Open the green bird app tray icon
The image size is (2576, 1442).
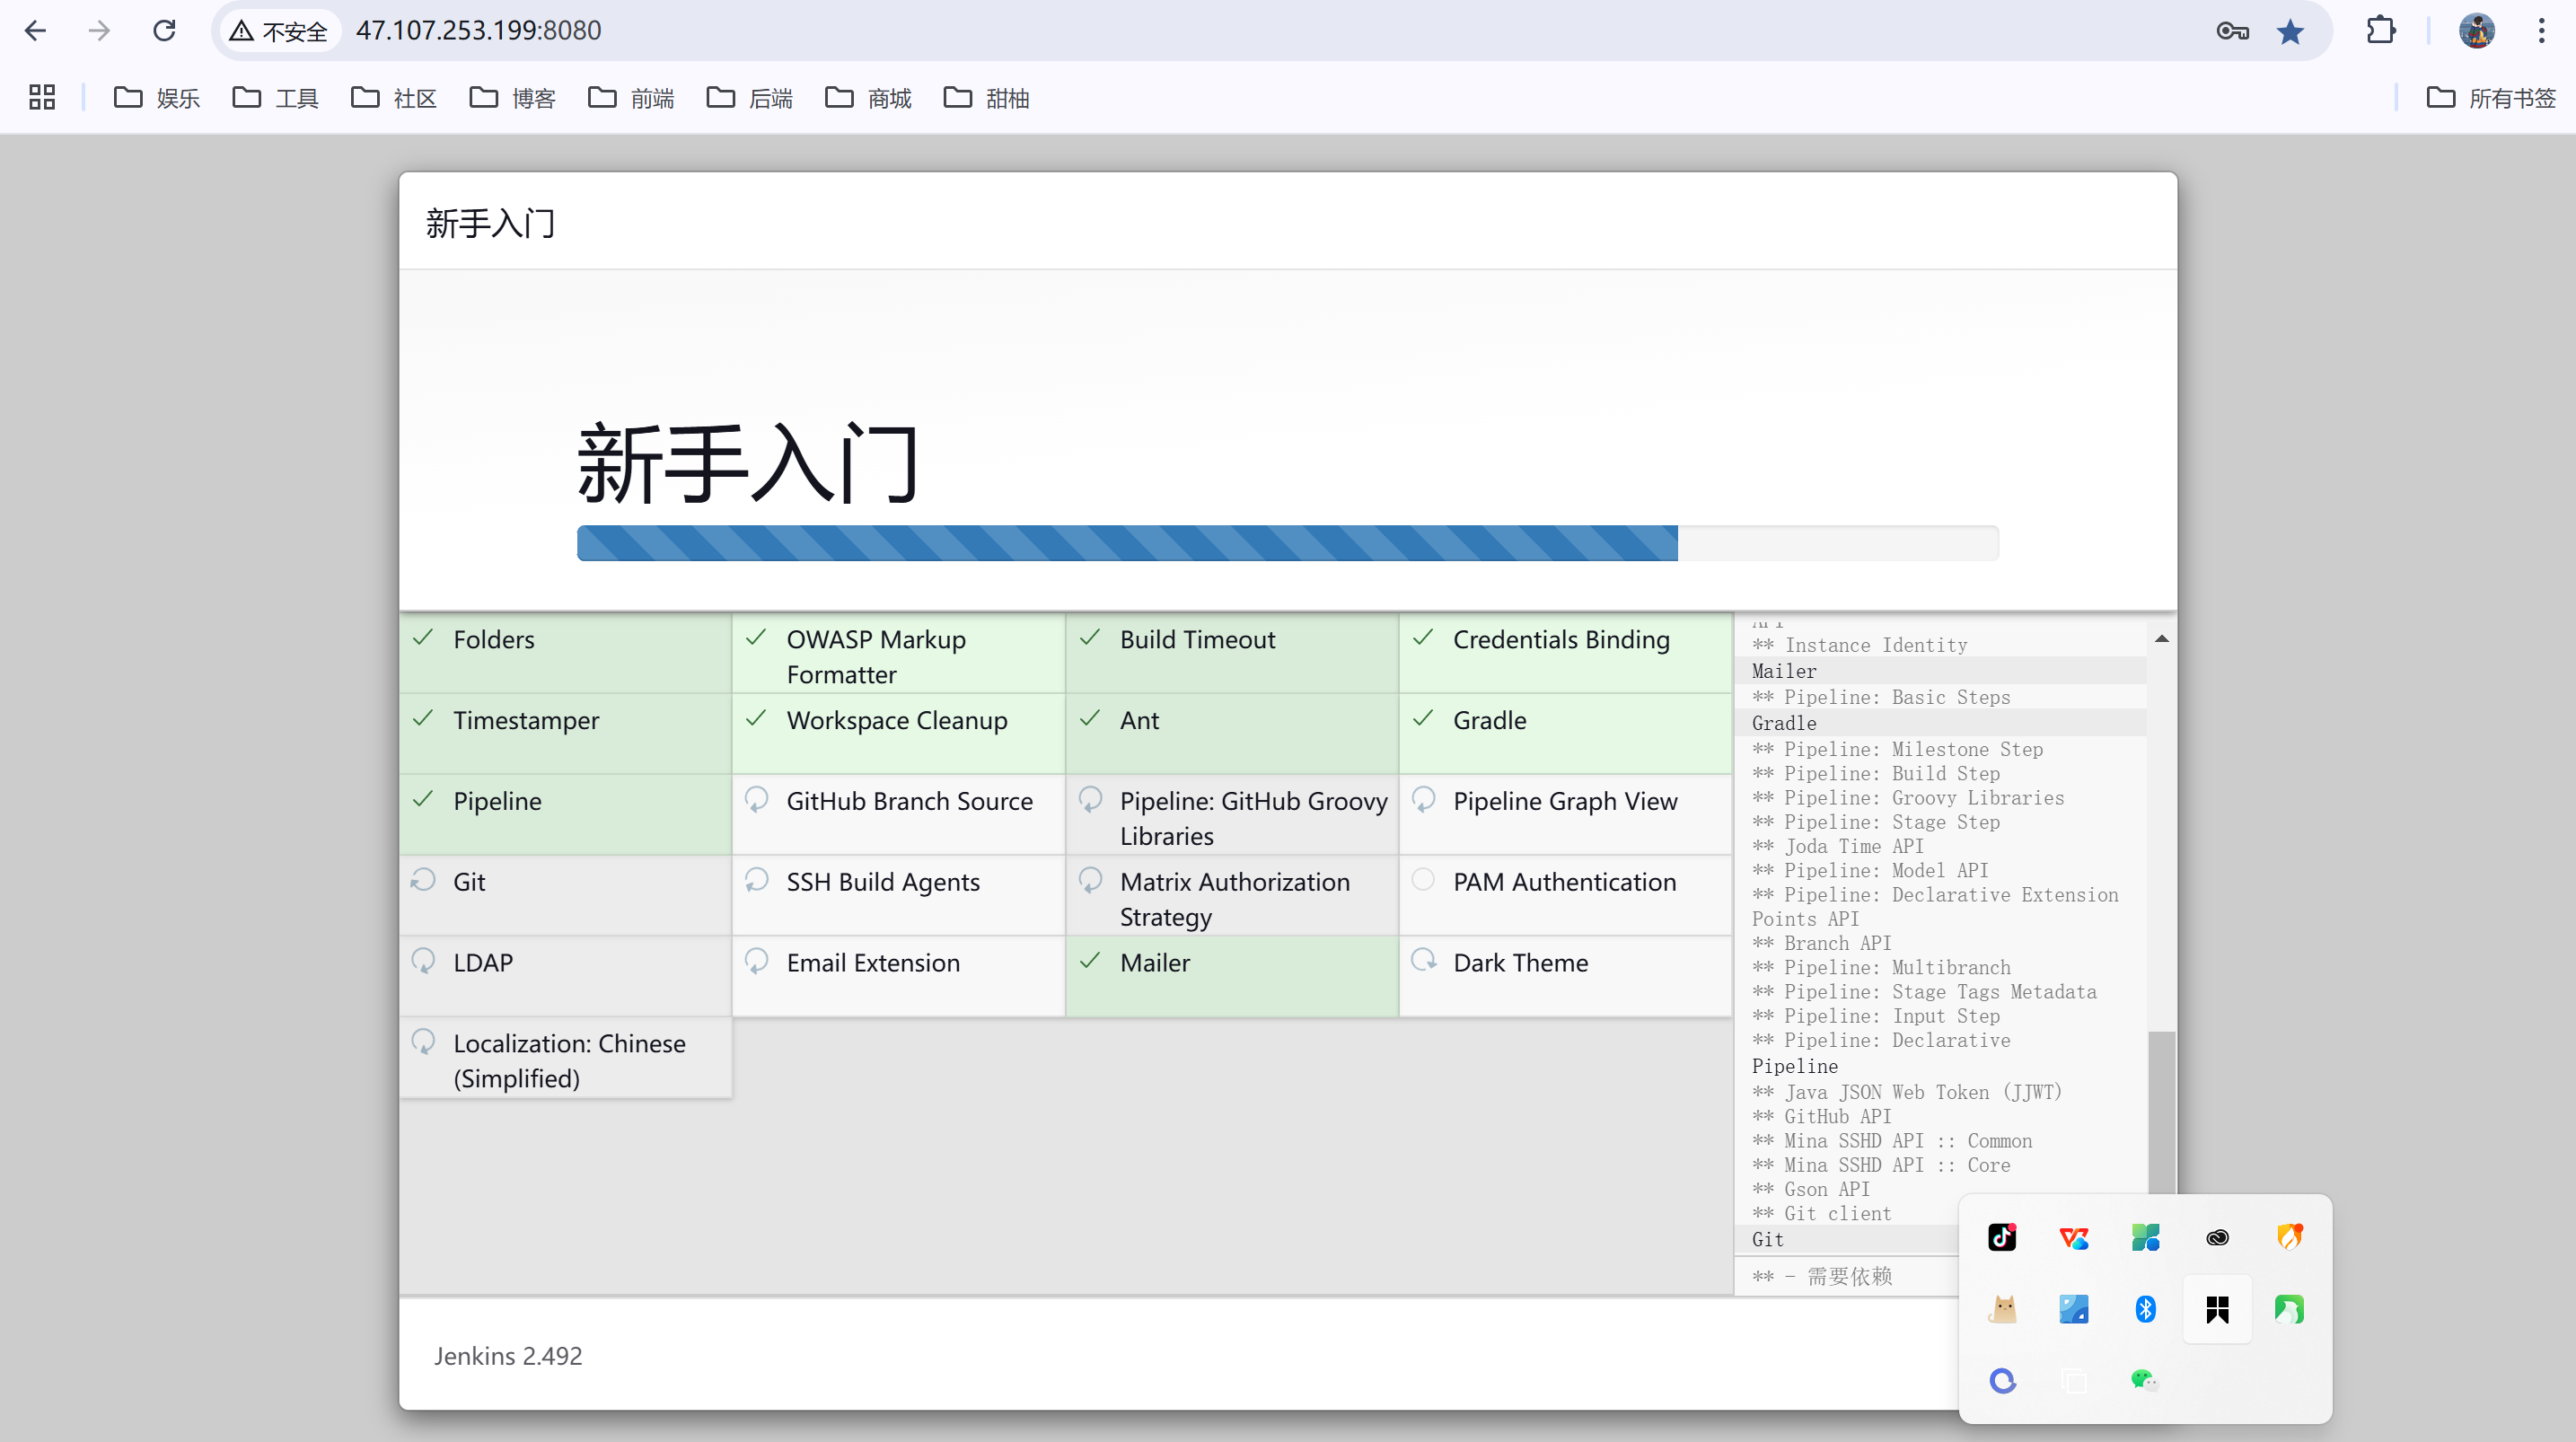[2289, 1309]
